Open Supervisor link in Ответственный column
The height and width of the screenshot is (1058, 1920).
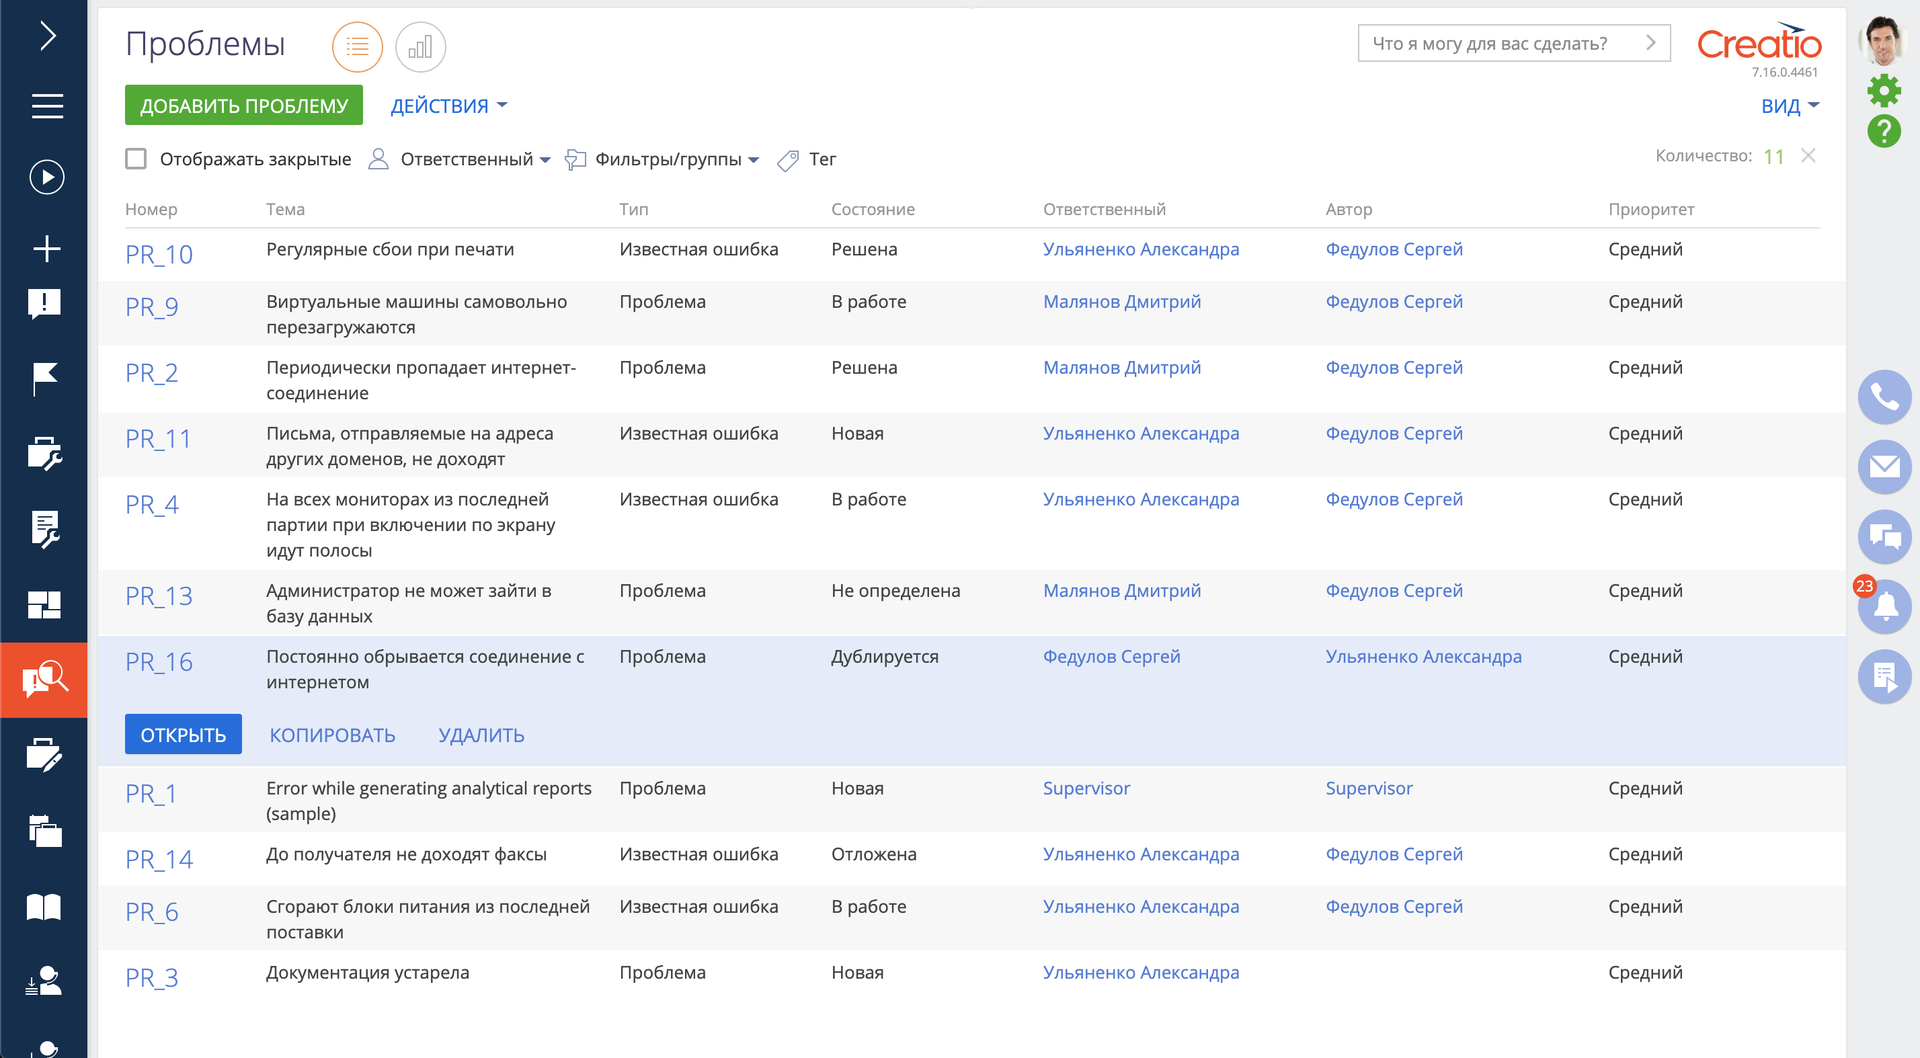1086,788
